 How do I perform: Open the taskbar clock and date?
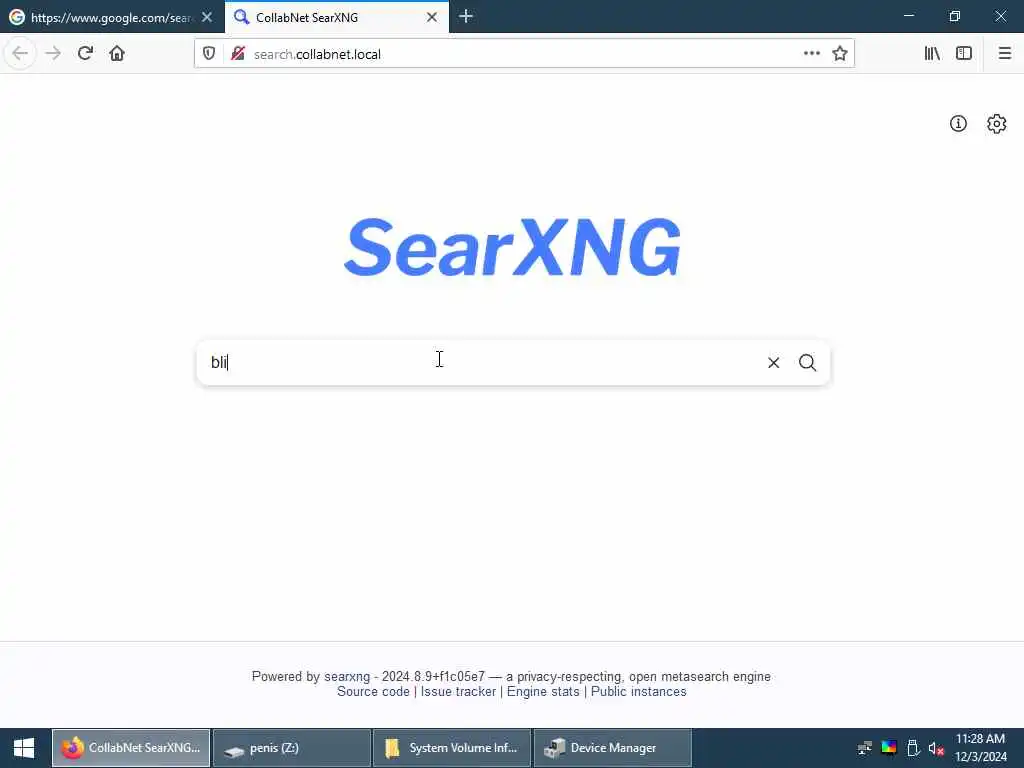click(980, 748)
